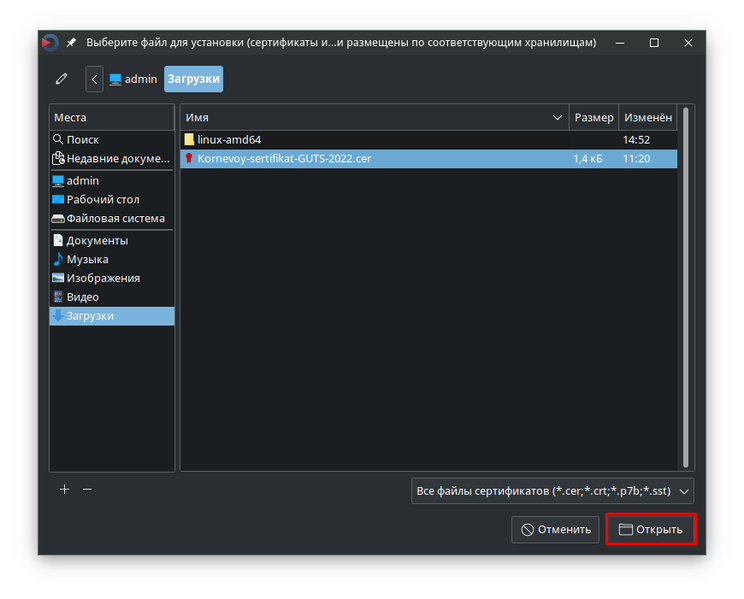Viewport: 744px width, 599px height.
Task: Sort files by Размер column
Action: point(594,118)
